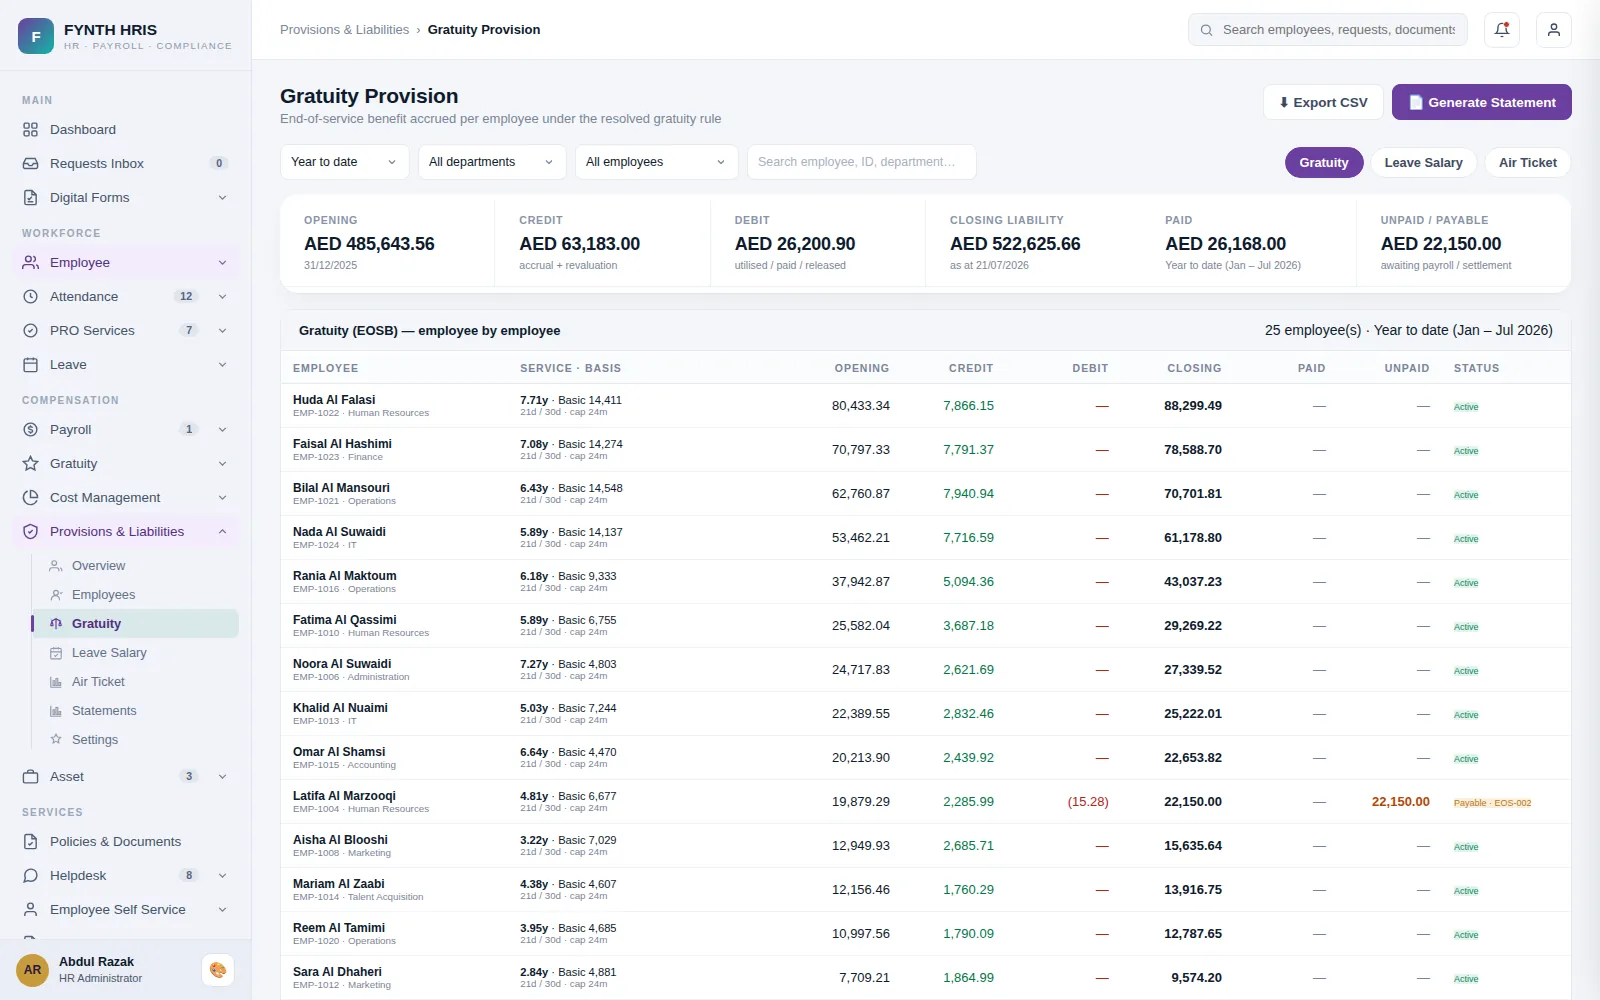Viewport: 1600px width, 1000px height.
Task: Open notifications bell icon
Action: click(1502, 30)
